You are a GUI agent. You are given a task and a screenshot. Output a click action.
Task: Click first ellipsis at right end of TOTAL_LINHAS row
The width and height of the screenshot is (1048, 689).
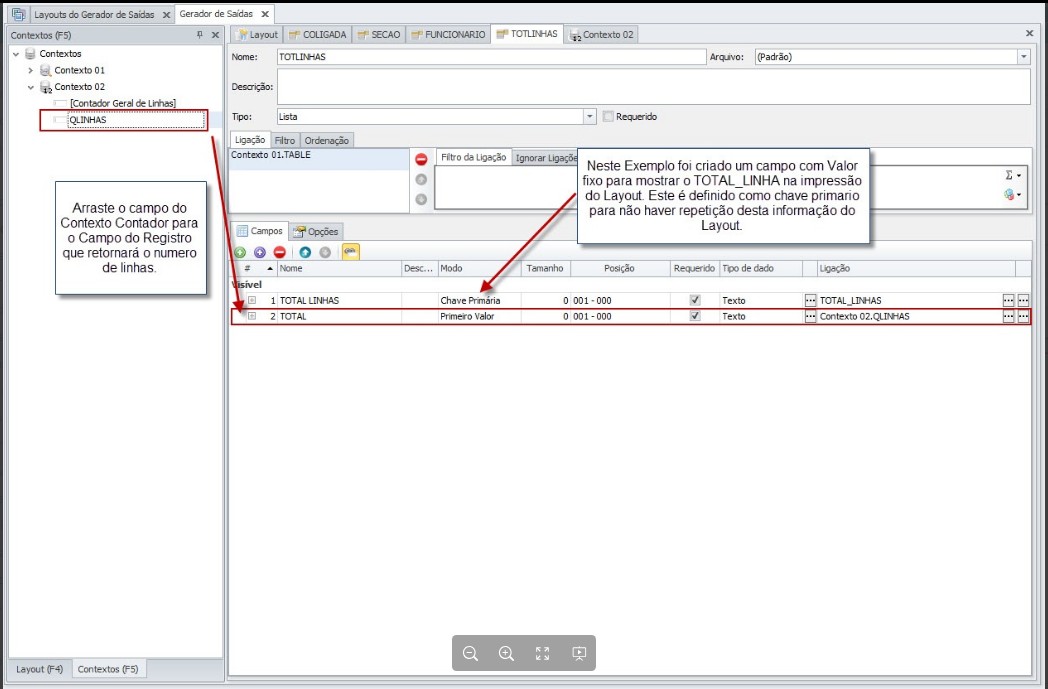pyautogui.click(x=1009, y=300)
